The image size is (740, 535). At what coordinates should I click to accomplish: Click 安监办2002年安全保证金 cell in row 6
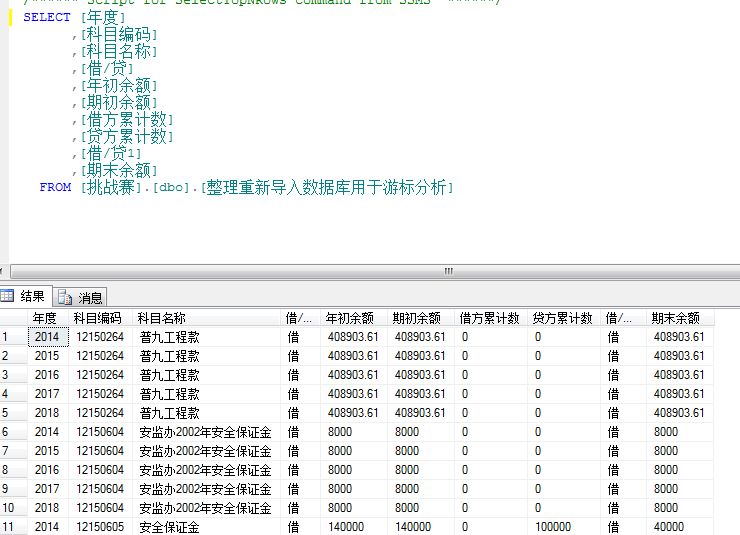pos(207,432)
